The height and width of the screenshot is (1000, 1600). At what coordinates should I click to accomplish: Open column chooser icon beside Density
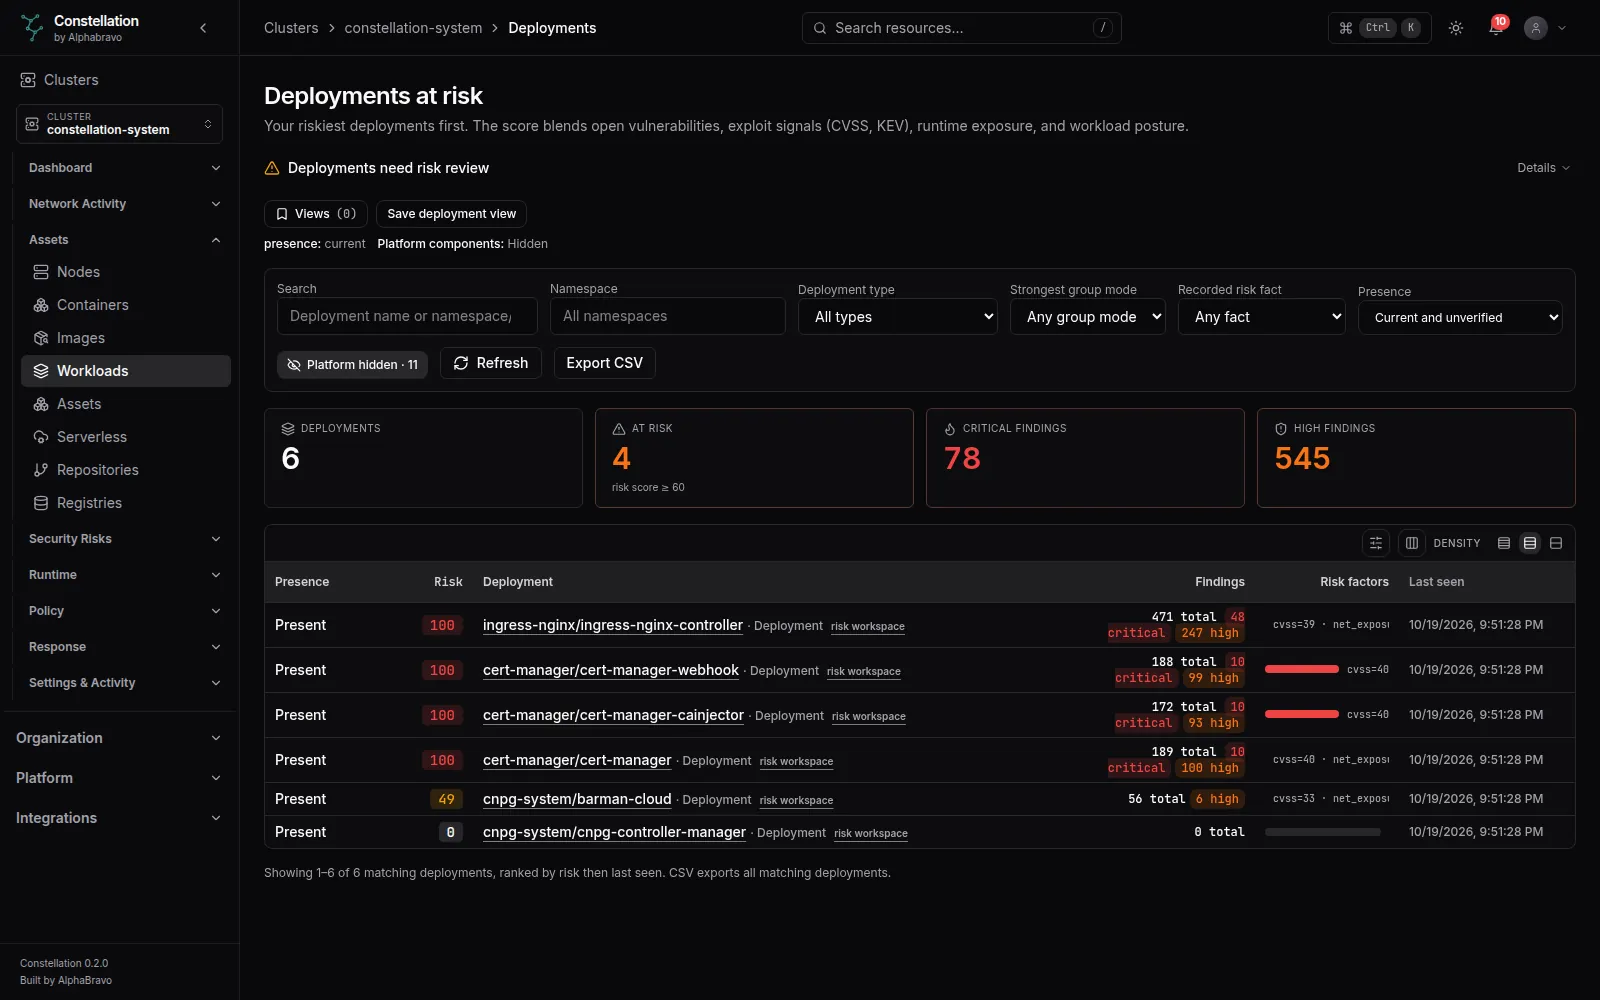(x=1412, y=543)
